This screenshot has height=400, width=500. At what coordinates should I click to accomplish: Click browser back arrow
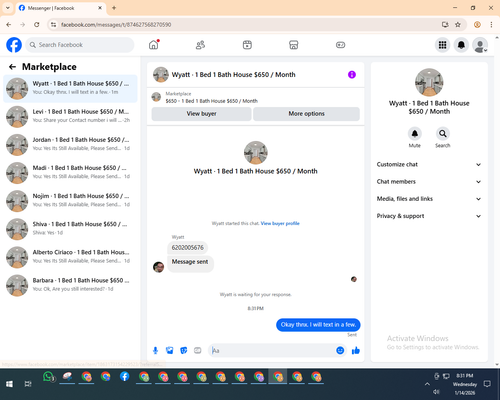(x=9, y=25)
